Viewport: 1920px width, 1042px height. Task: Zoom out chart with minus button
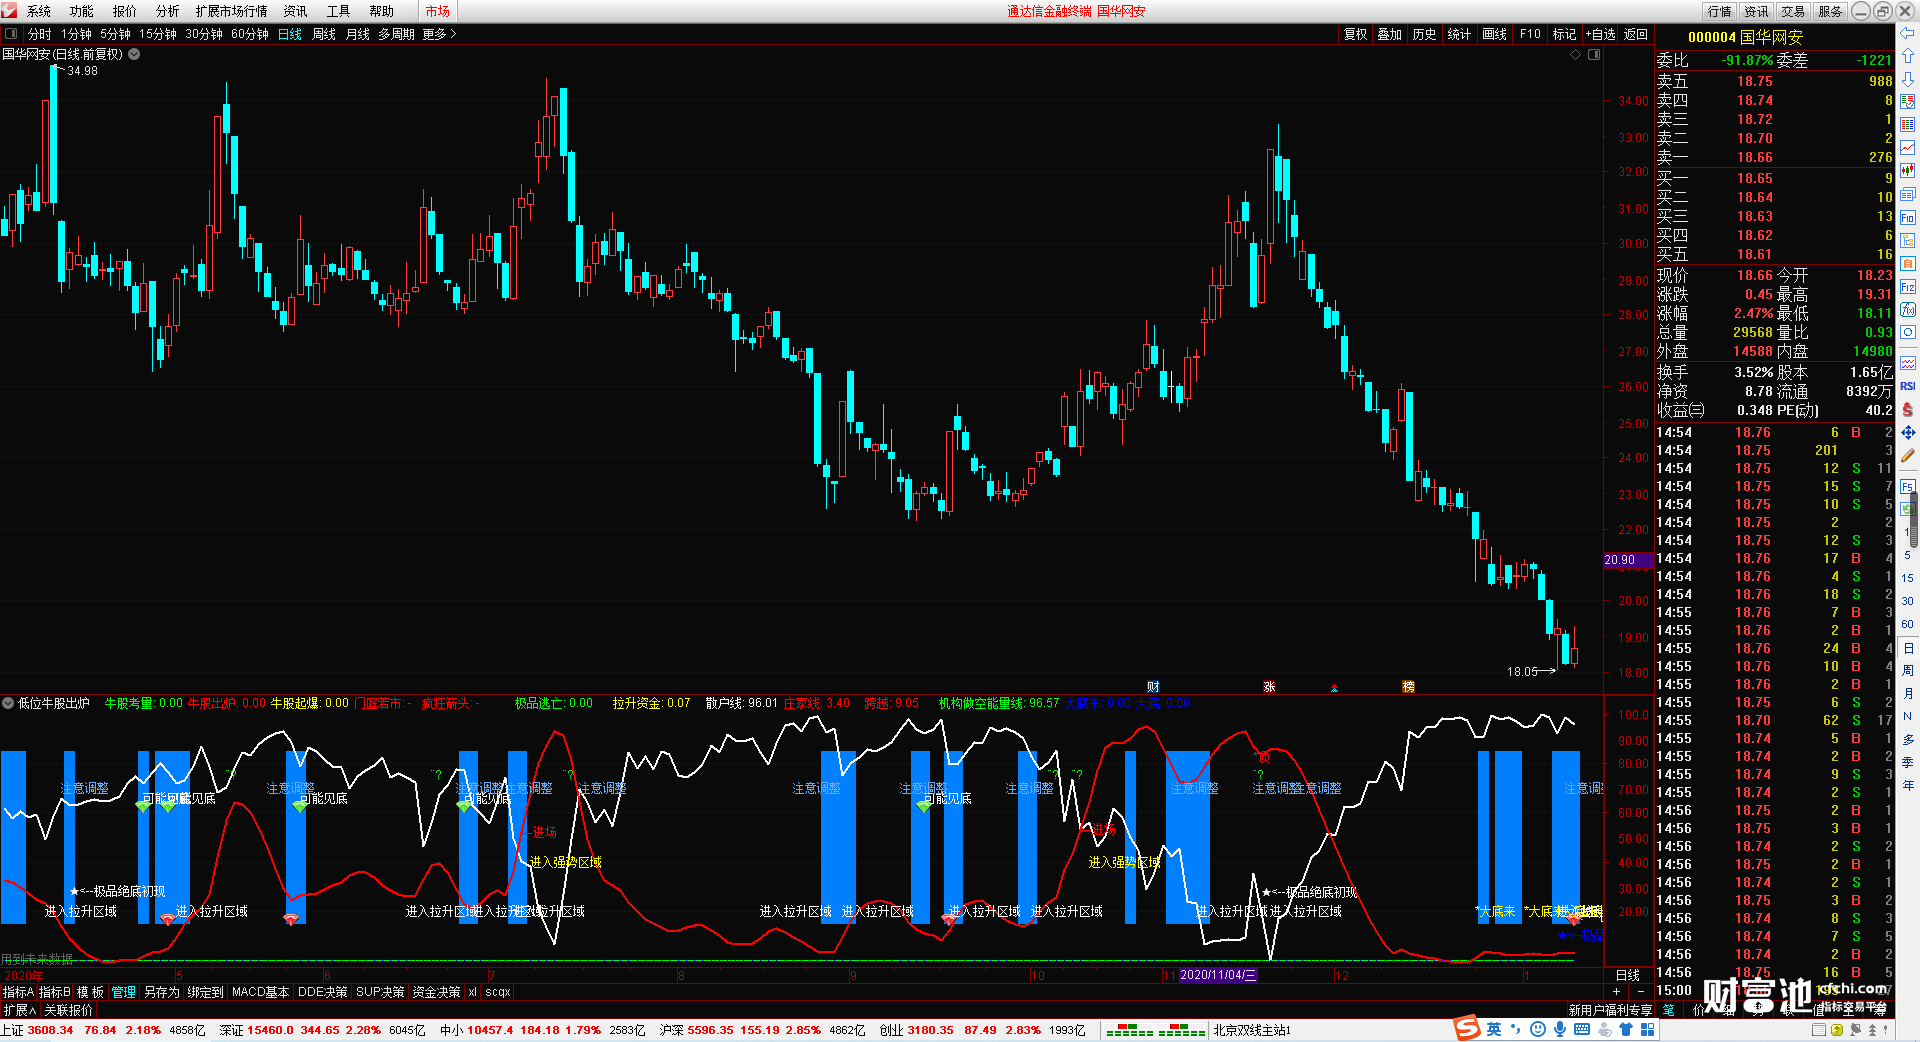1640,991
